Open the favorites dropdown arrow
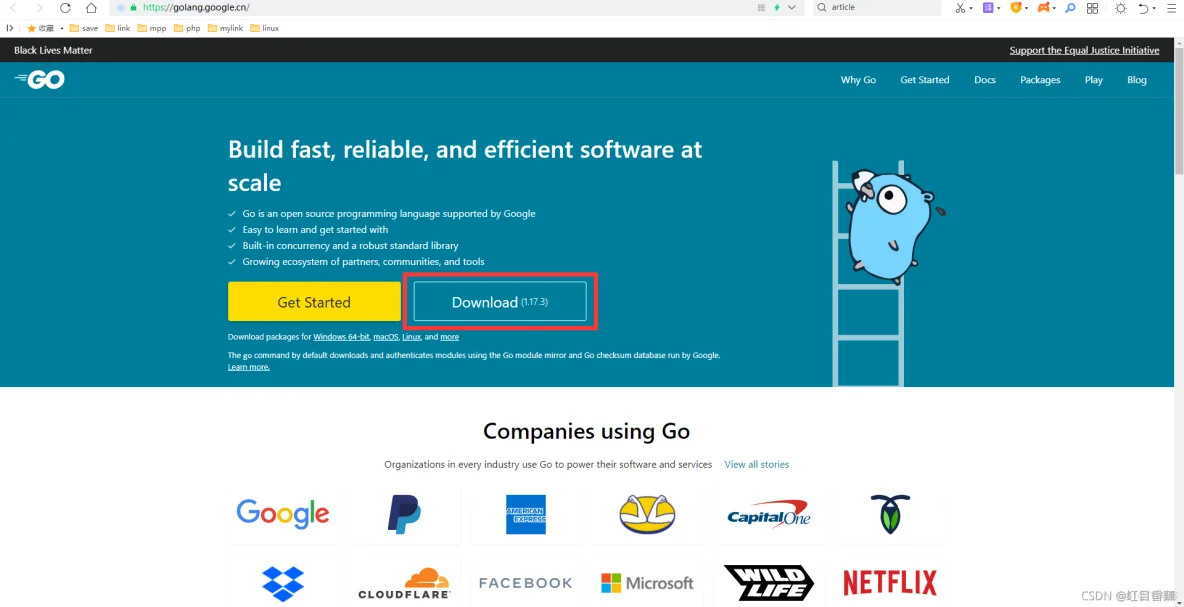The image size is (1184, 607). pos(62,29)
